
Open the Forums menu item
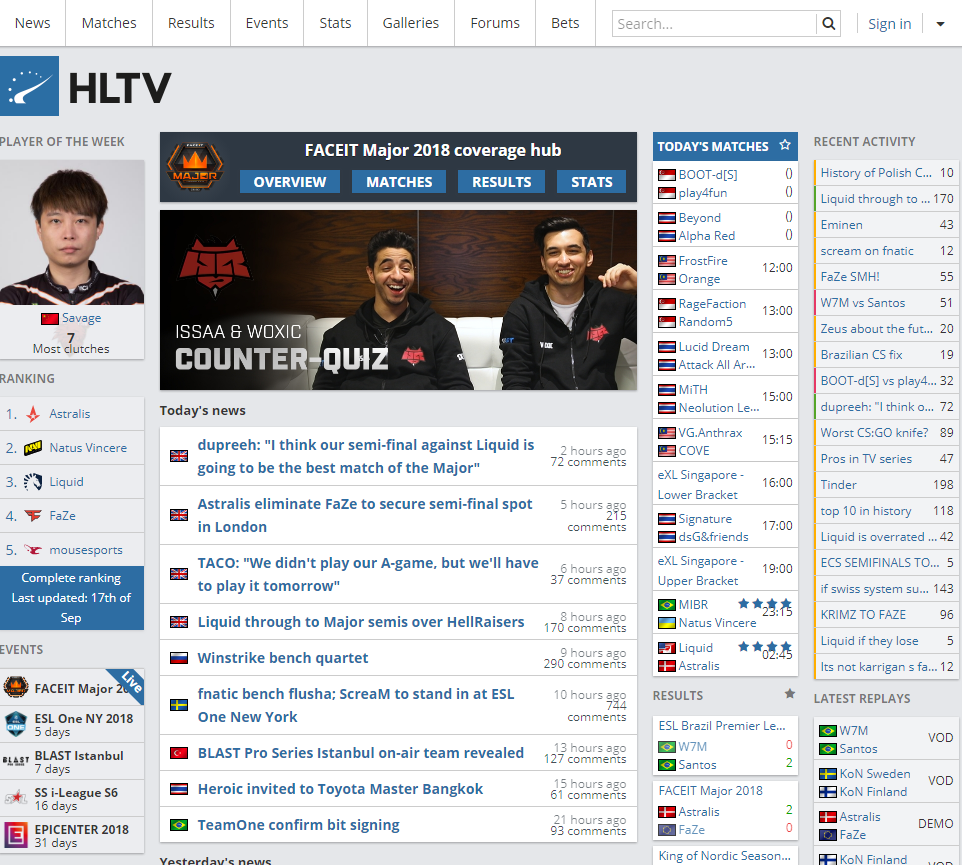[495, 23]
